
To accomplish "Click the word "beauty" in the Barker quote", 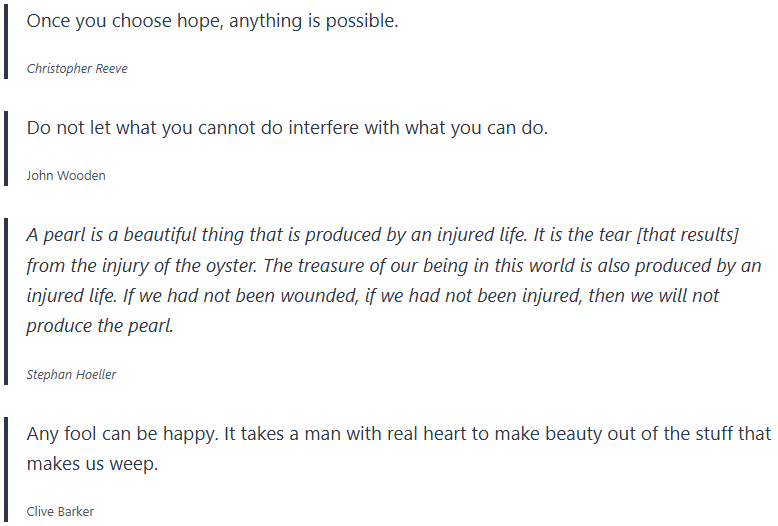I will click(526, 434).
